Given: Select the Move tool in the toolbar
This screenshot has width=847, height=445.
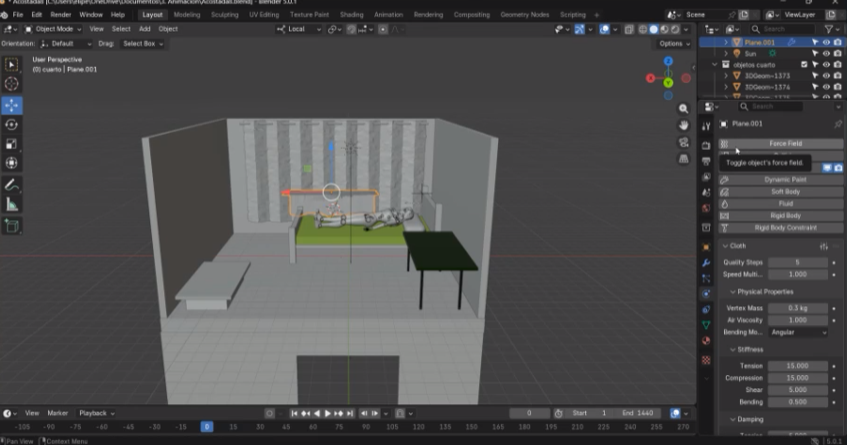Looking at the screenshot, I should tap(12, 104).
